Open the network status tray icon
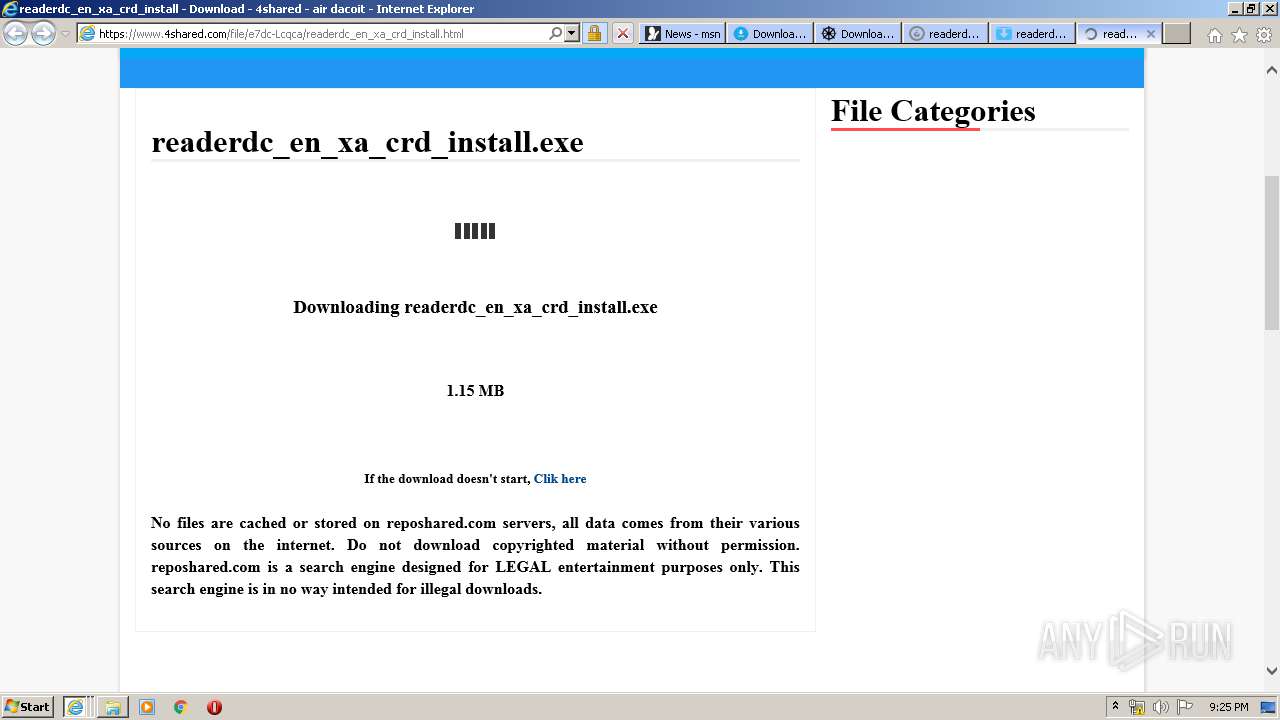This screenshot has height=720, width=1280. click(x=1137, y=707)
